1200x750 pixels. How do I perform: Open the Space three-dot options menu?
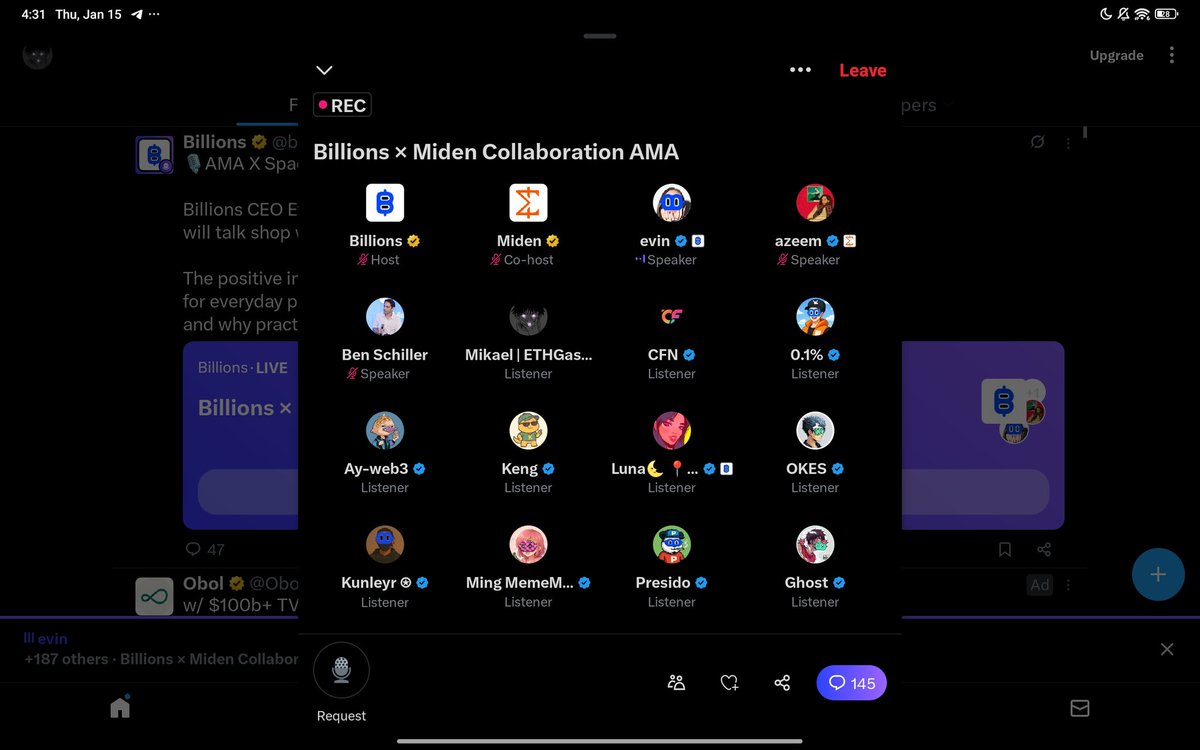[x=800, y=70]
